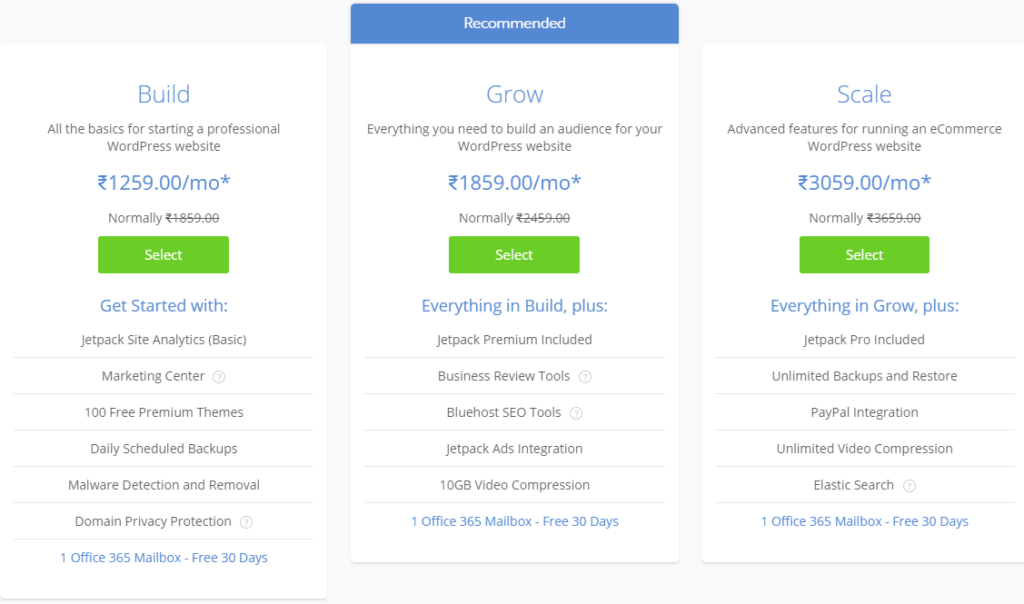This screenshot has height=604, width=1024.
Task: Click 'Jetpack Pro Included' feature
Action: pyautogui.click(x=864, y=340)
